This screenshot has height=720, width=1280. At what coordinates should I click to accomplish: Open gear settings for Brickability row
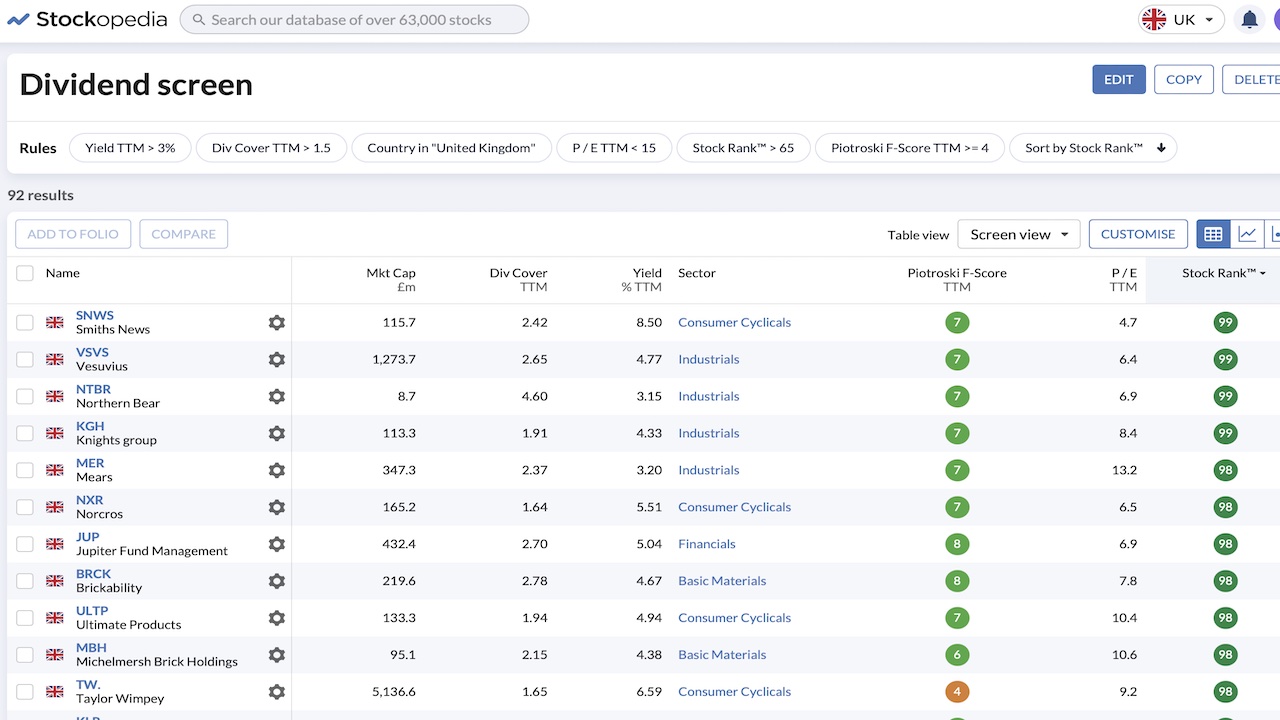(277, 581)
